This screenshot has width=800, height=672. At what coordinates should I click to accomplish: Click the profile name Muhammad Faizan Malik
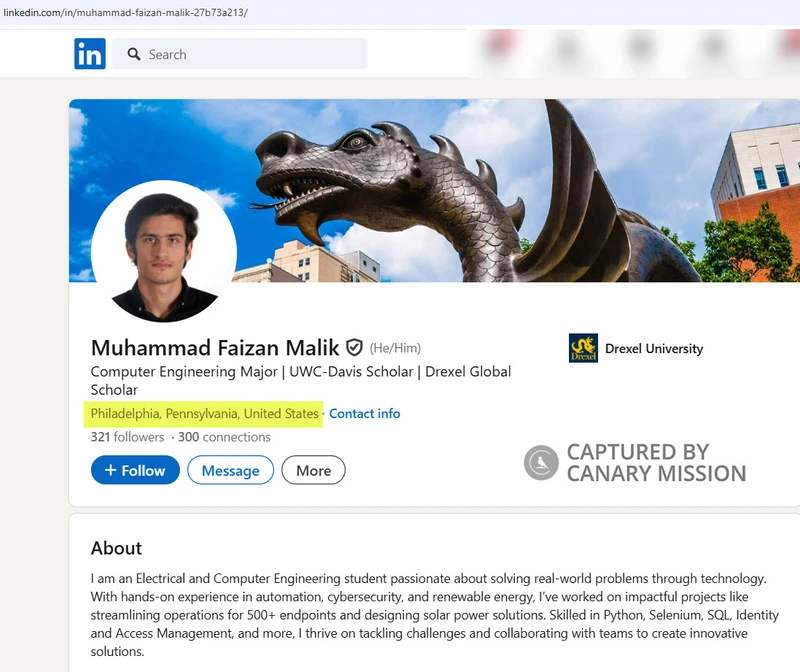215,347
